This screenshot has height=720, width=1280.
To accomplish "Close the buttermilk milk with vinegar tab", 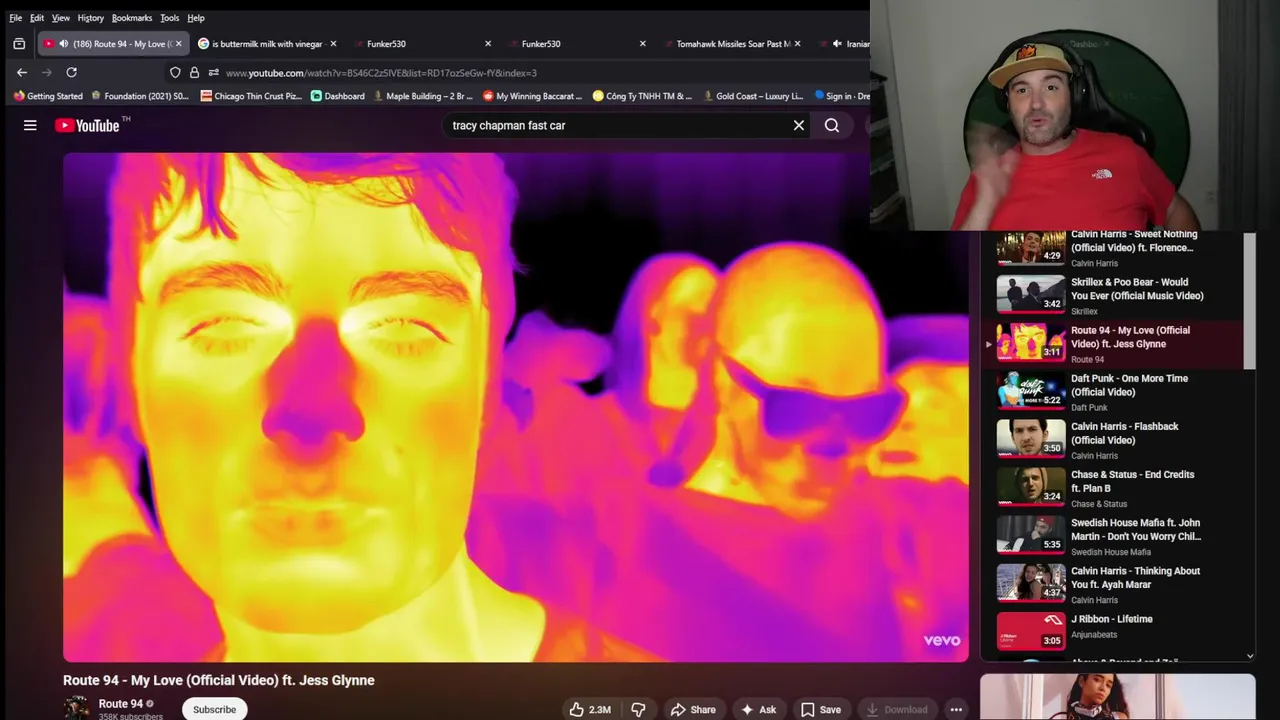I will pyautogui.click(x=333, y=44).
